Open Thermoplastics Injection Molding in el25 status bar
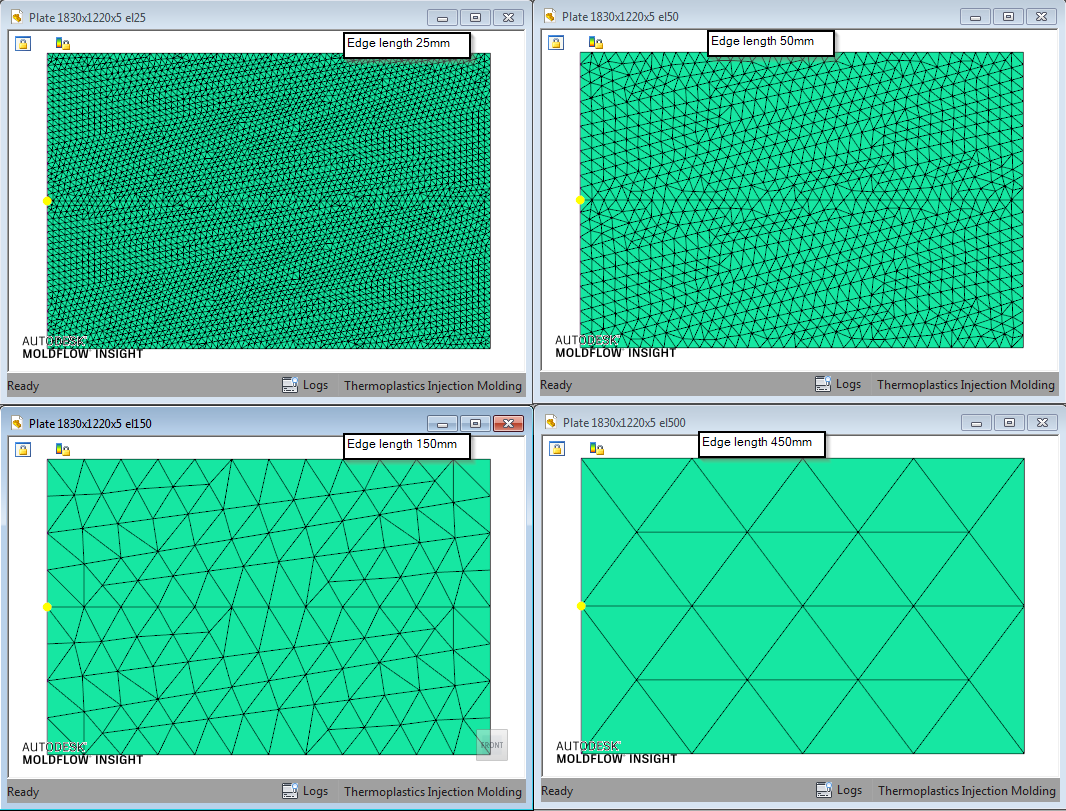The width and height of the screenshot is (1066, 811). 433,385
